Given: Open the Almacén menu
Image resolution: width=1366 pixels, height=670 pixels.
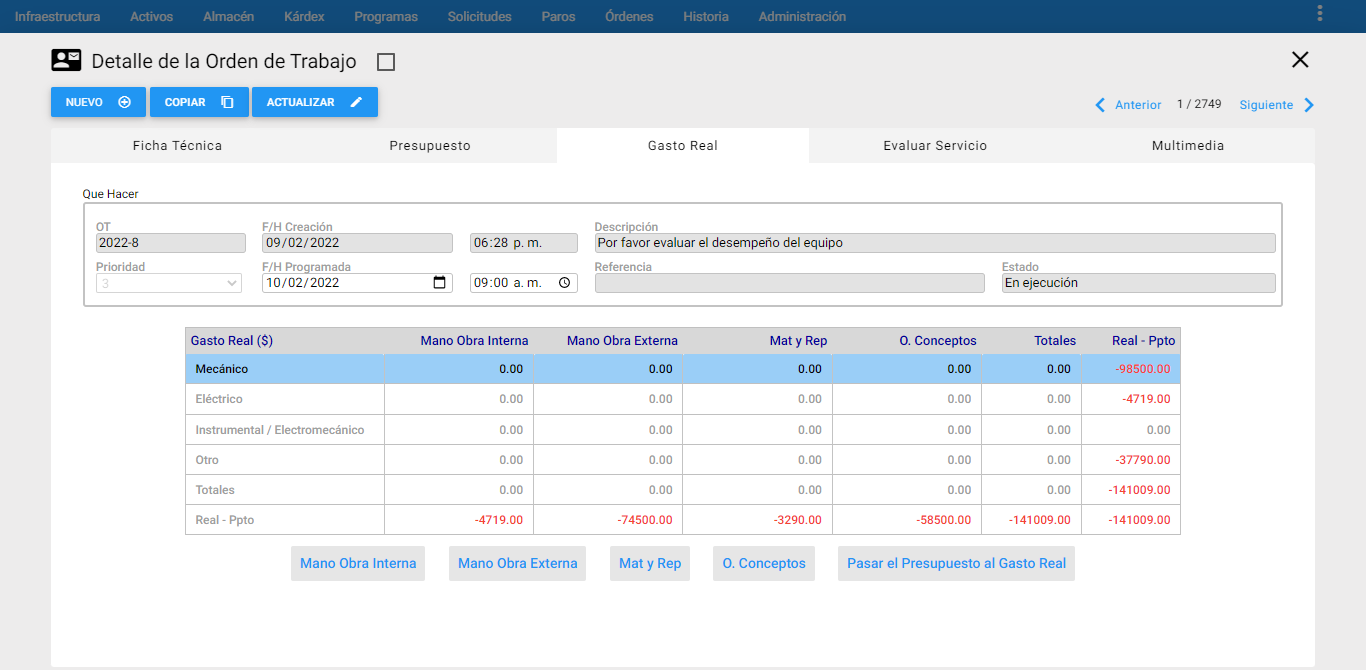Looking at the screenshot, I should [228, 16].
